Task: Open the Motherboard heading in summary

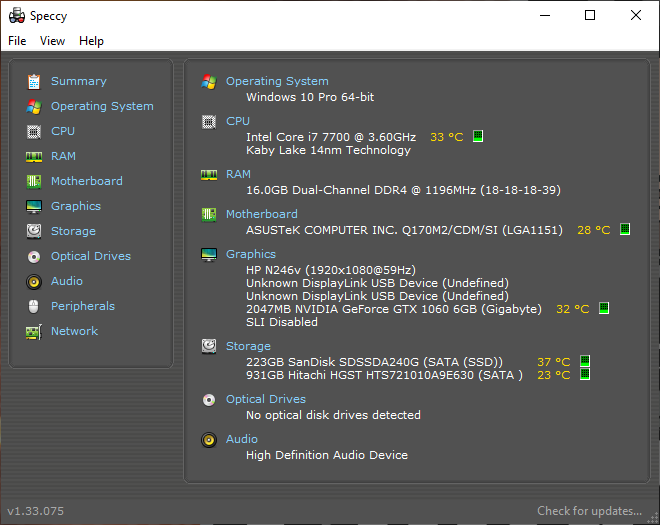Action: point(261,214)
